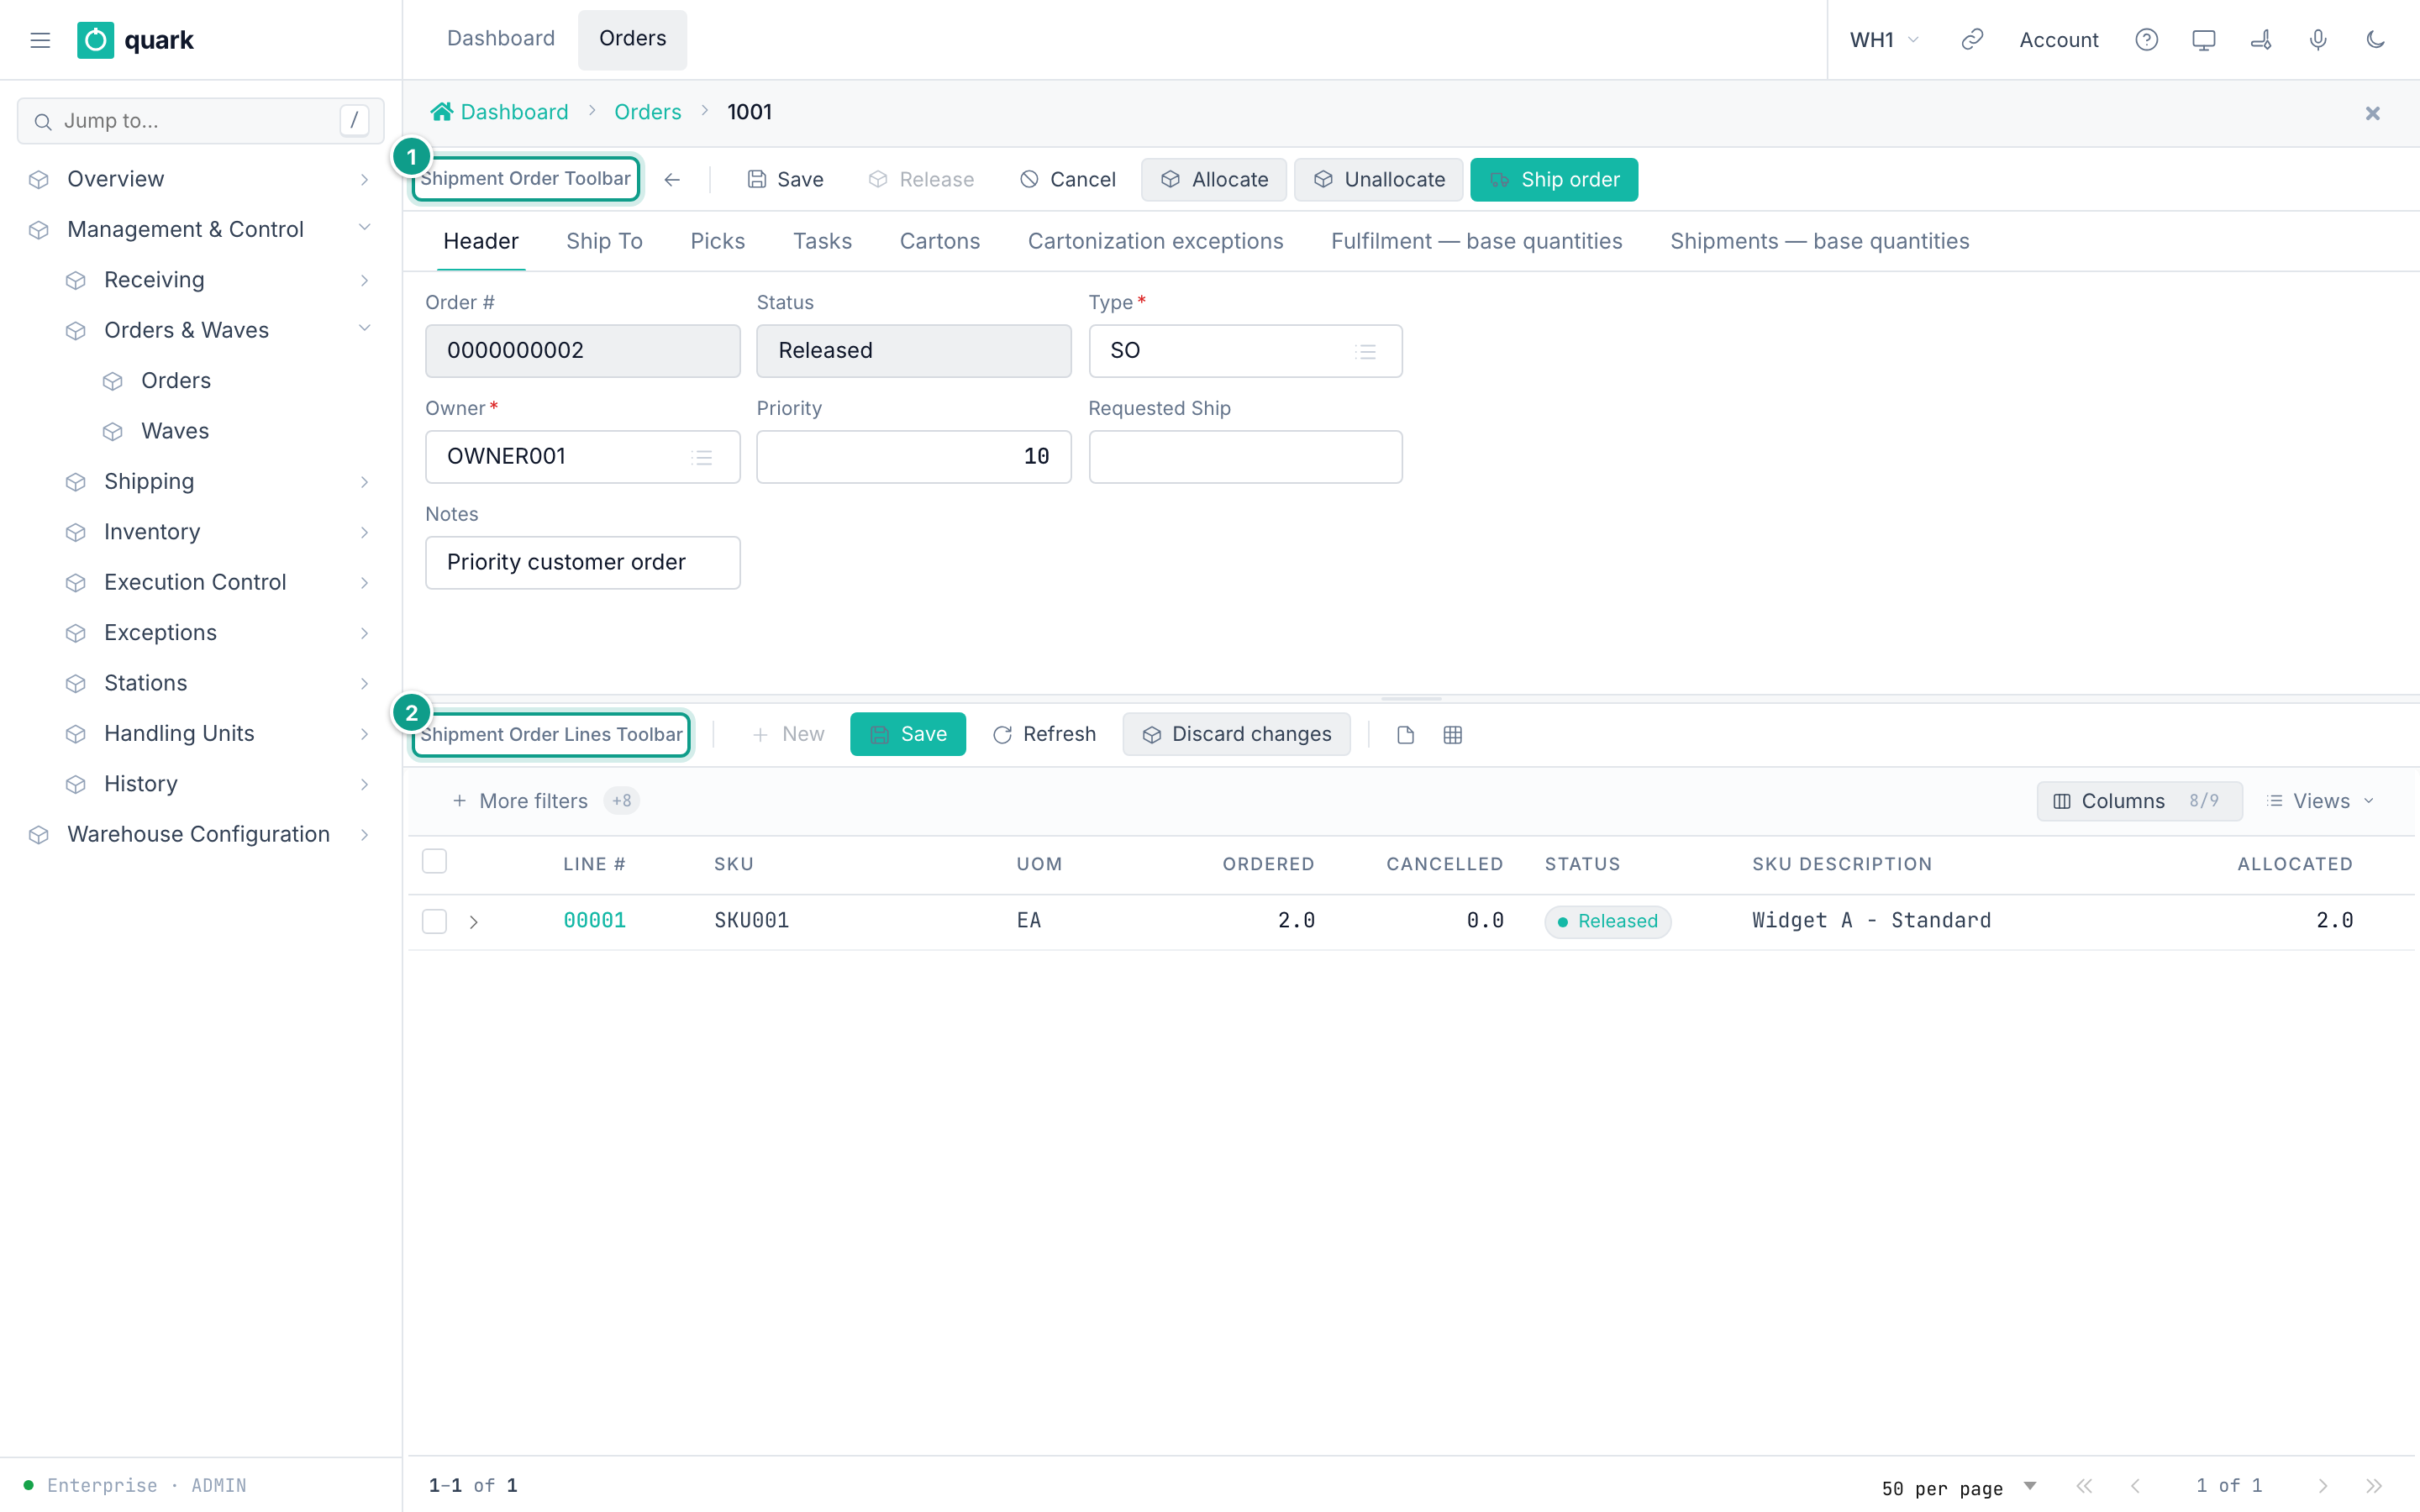The image size is (2420, 1512).
Task: Click the previous page arrow
Action: [2136, 1486]
